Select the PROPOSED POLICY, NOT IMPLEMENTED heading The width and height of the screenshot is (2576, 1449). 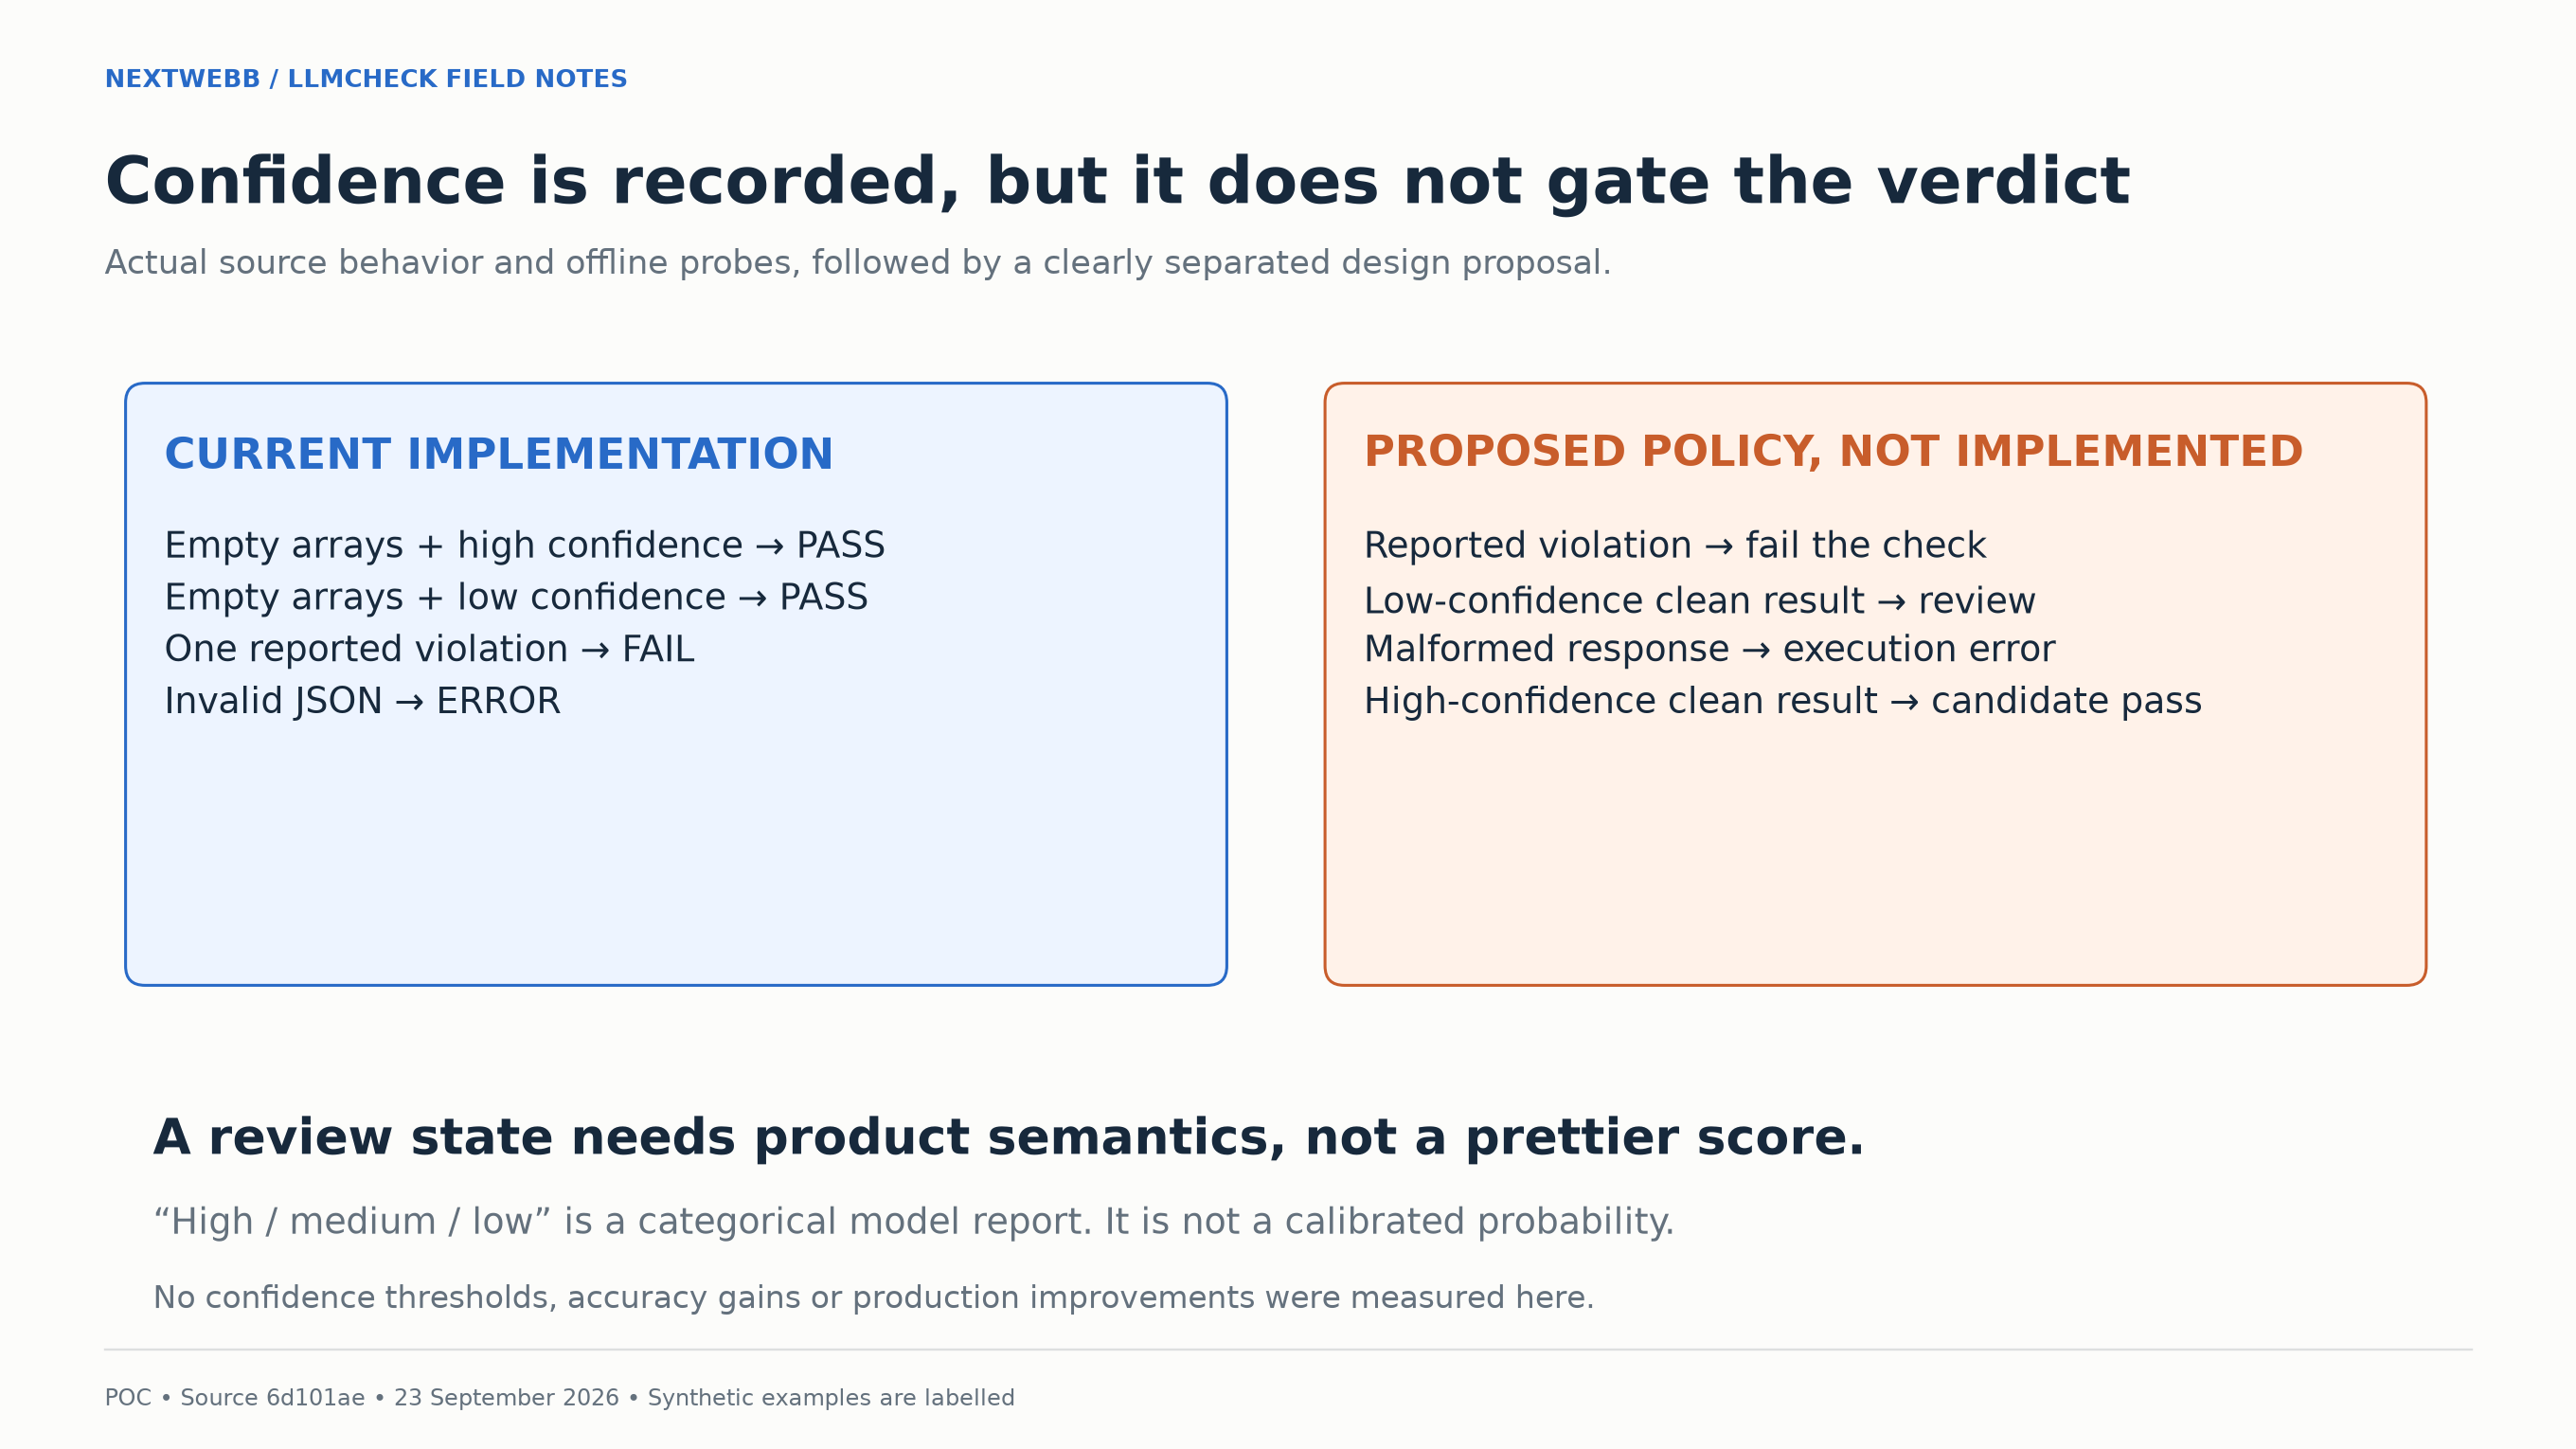1833,452
